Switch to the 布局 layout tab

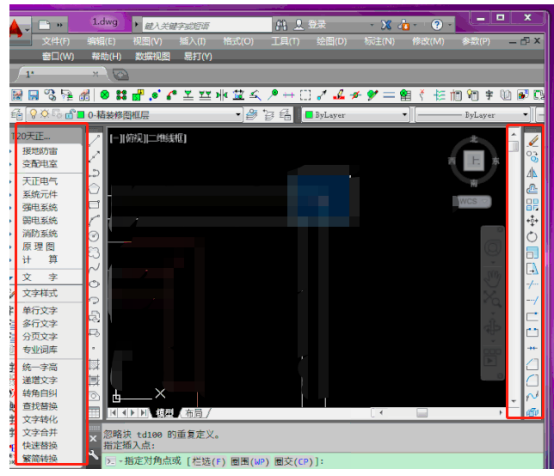pyautogui.click(x=194, y=413)
